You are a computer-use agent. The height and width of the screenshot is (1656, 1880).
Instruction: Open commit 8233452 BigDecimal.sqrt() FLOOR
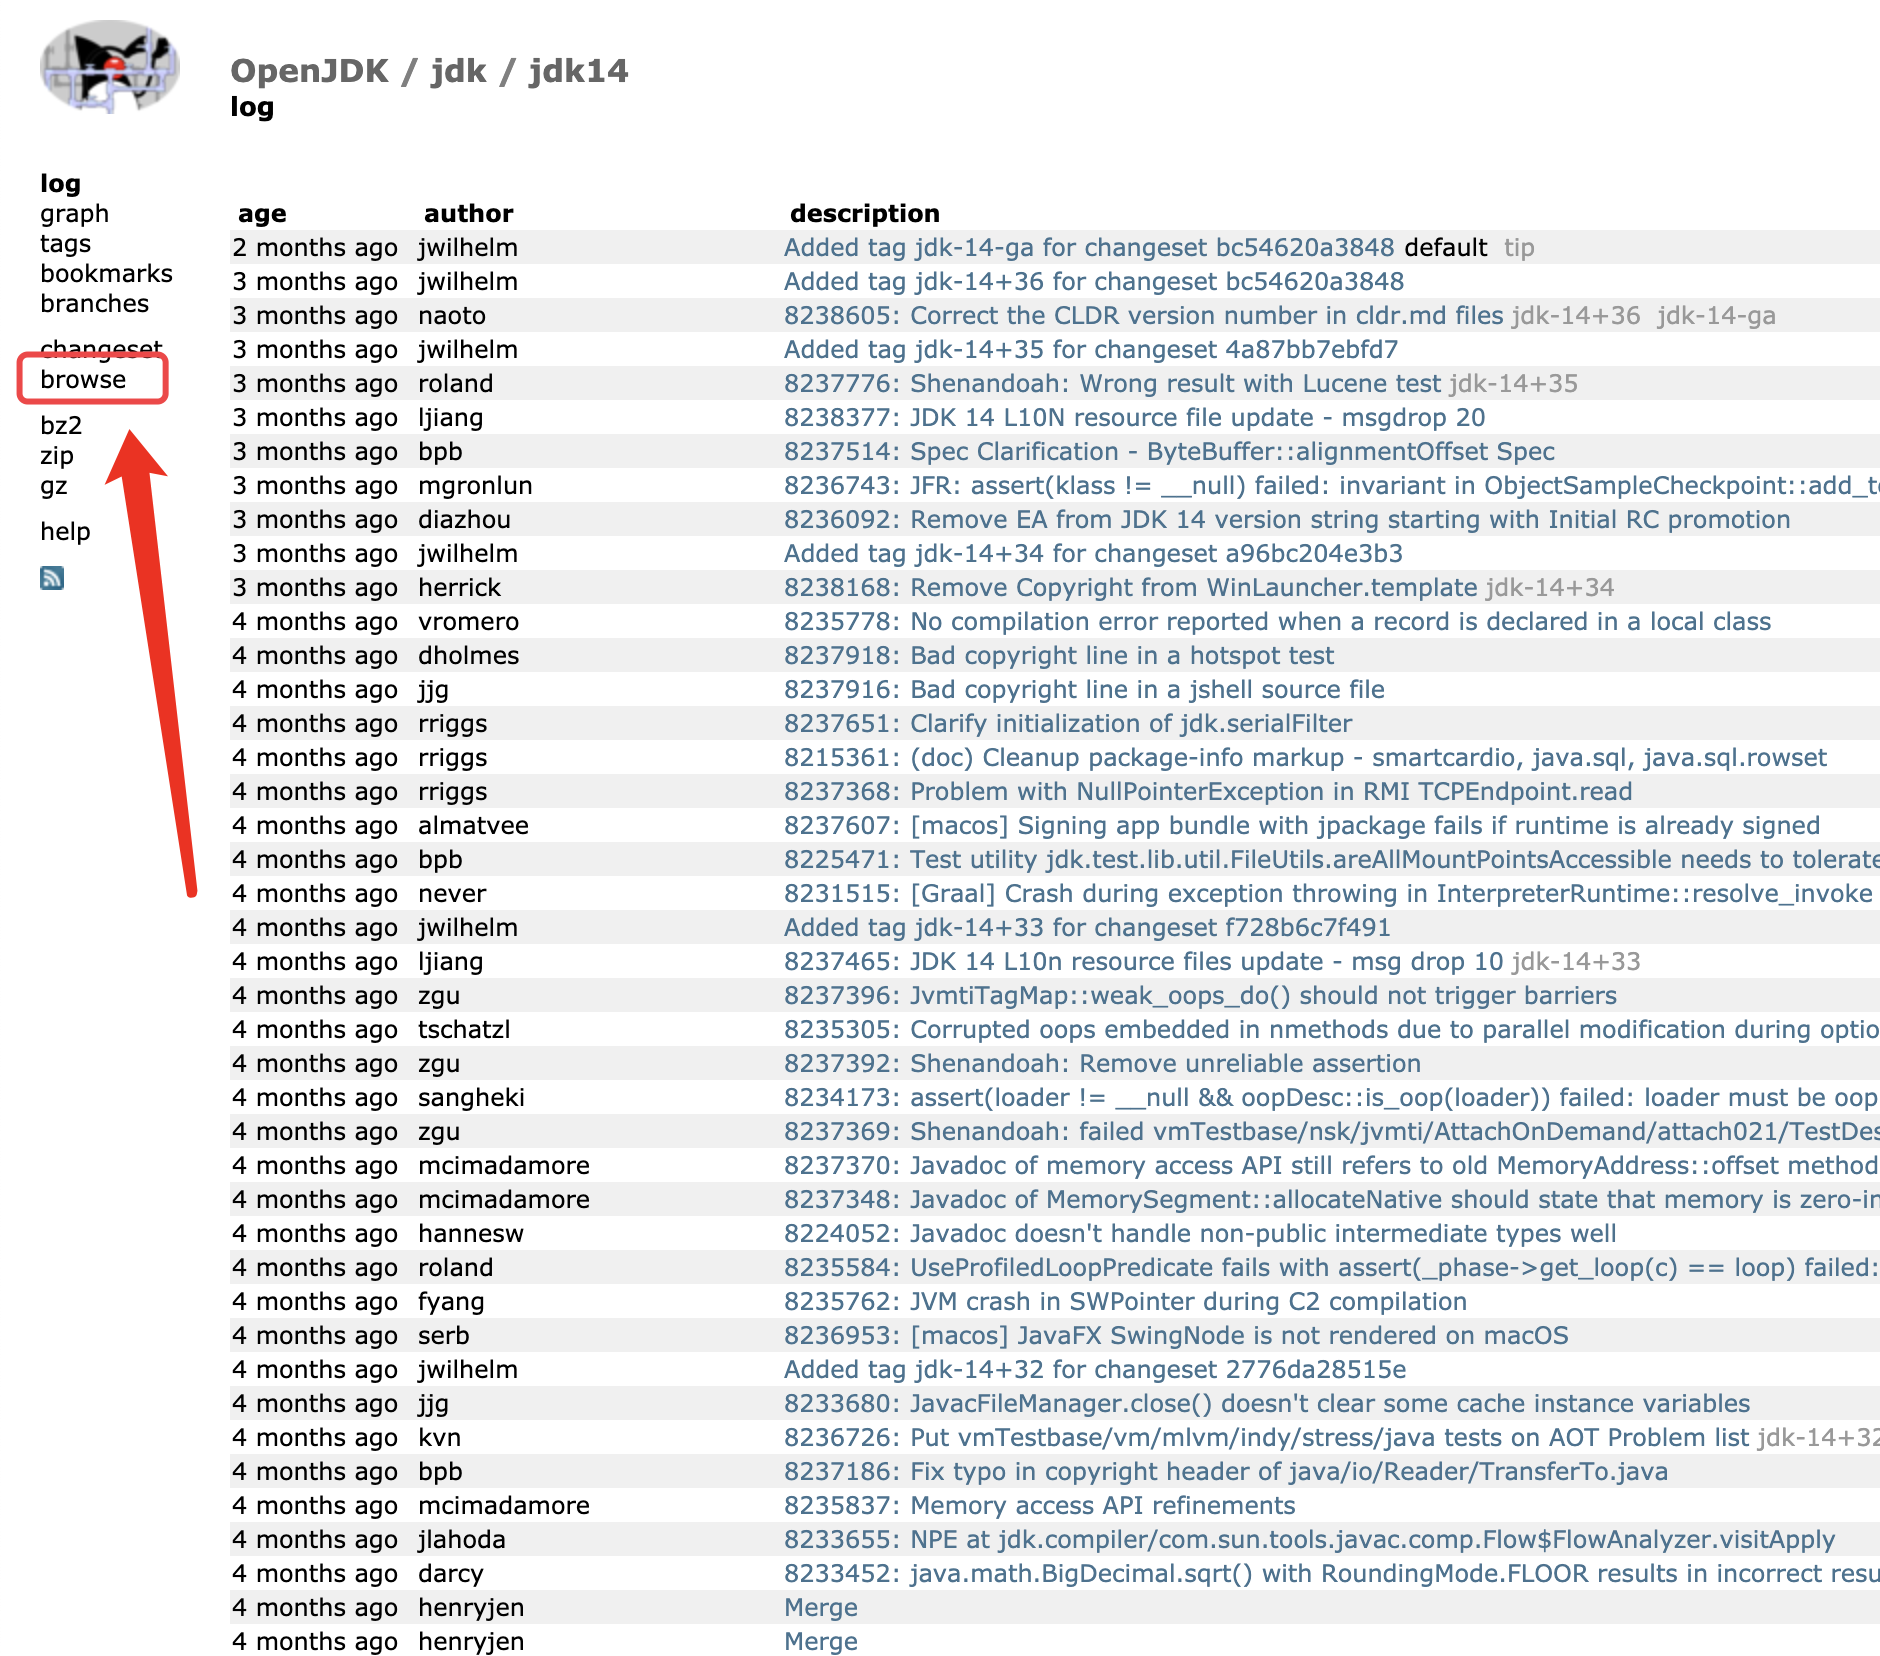1332,1574
